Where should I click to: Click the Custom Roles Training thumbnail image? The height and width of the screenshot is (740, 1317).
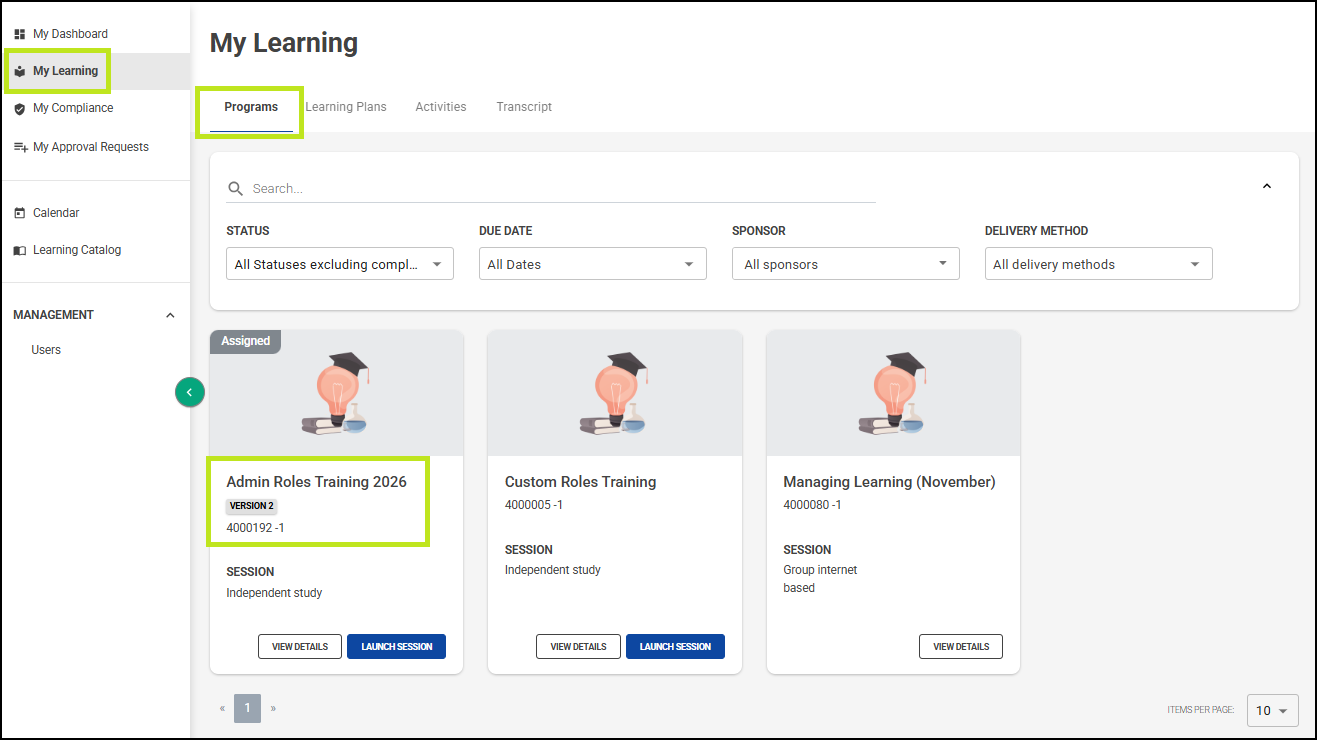(x=614, y=393)
